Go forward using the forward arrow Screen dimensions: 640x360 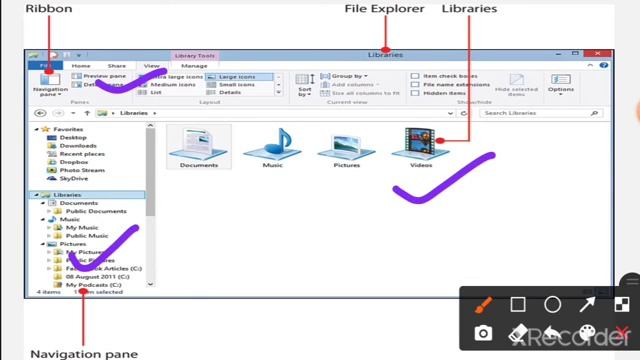coord(58,113)
